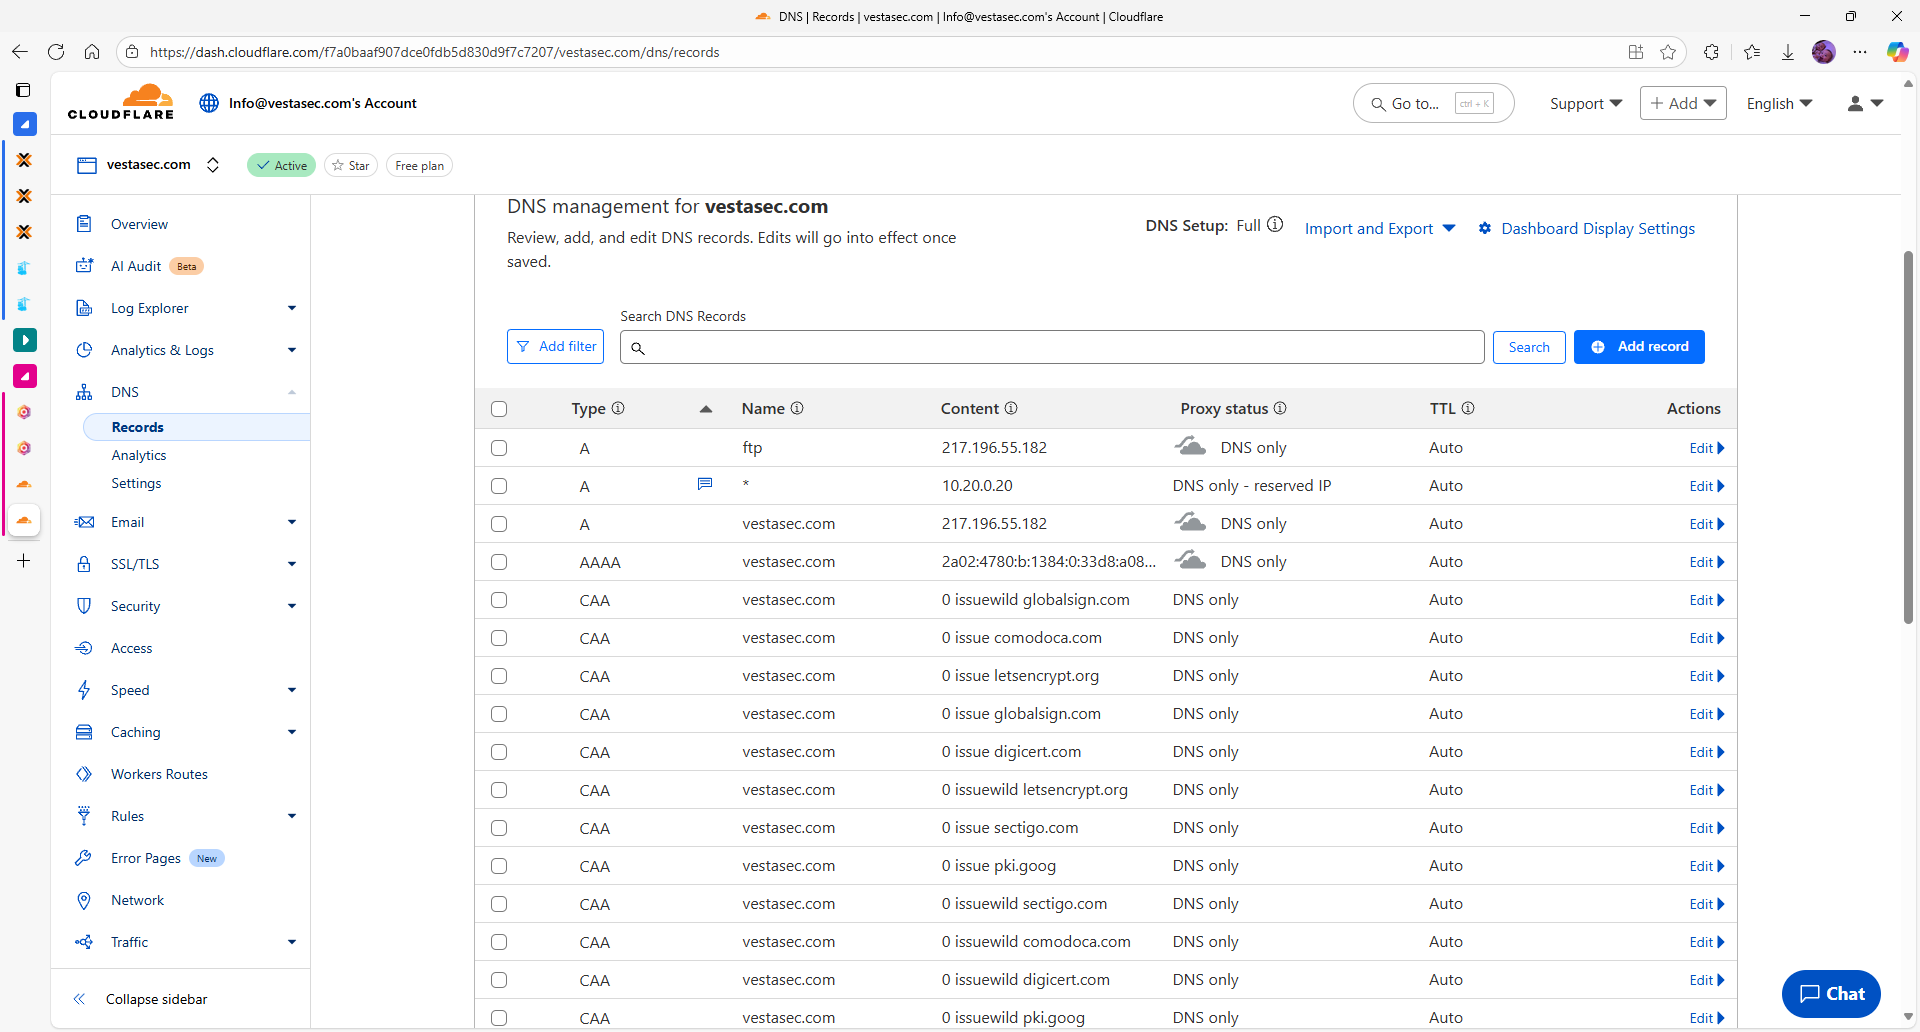
Task: Click the Workers Routes icon
Action: (x=84, y=774)
